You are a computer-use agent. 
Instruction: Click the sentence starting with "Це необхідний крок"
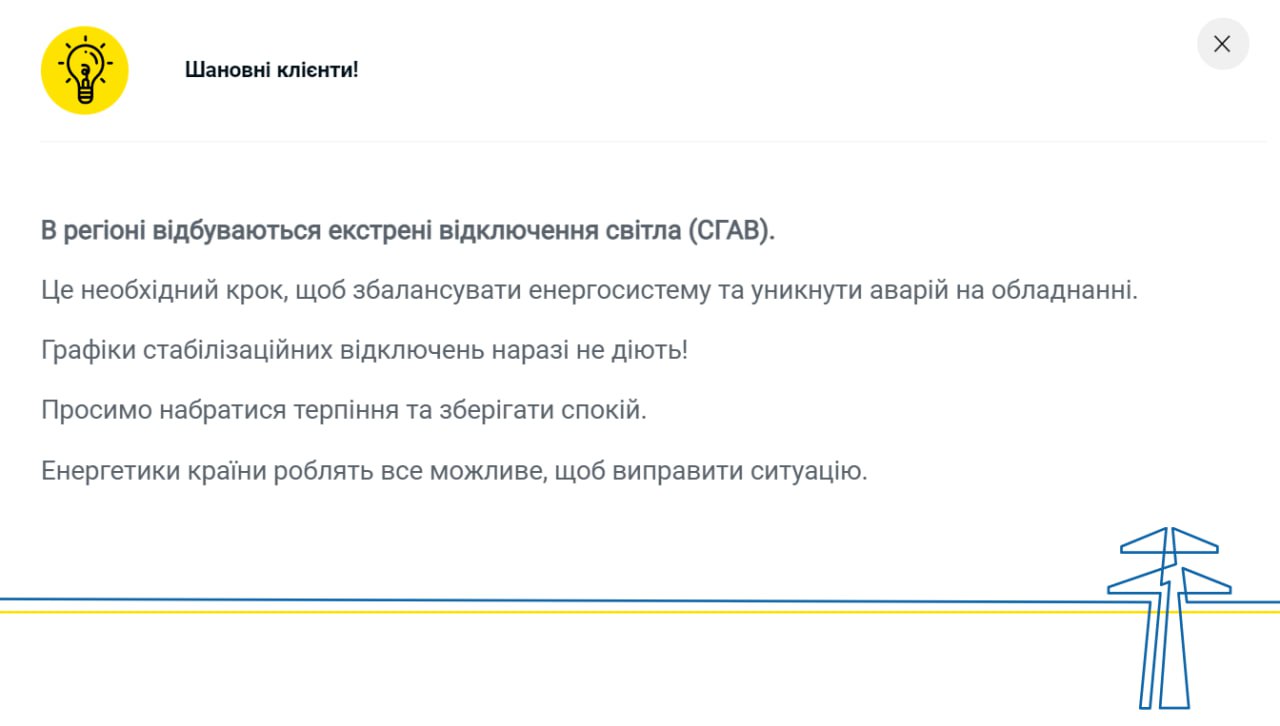tap(590, 291)
